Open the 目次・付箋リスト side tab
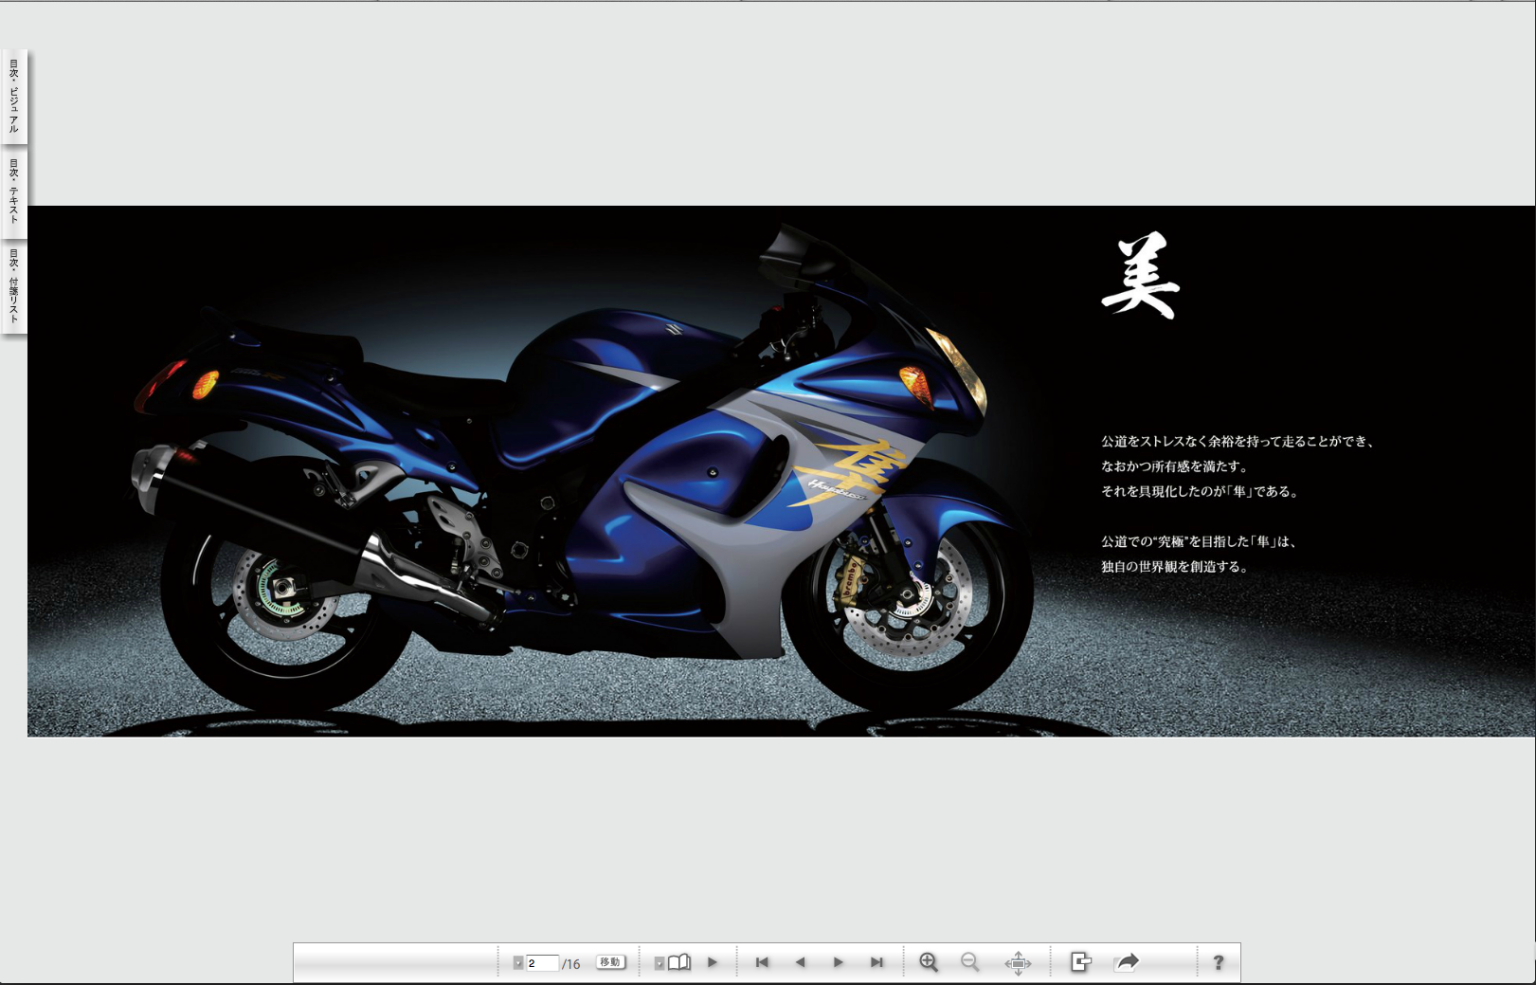 [x=14, y=287]
